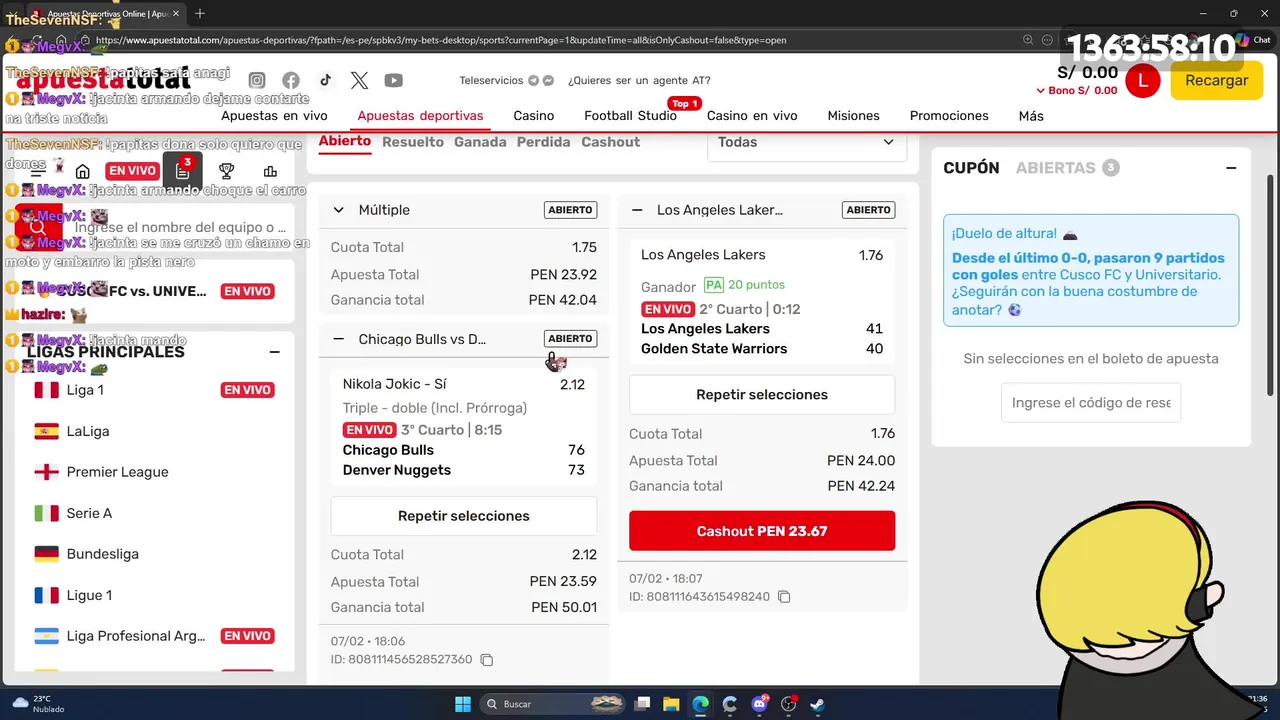Screen dimensions: 1280x720
Task: Click the team name search field
Action: 180,228
